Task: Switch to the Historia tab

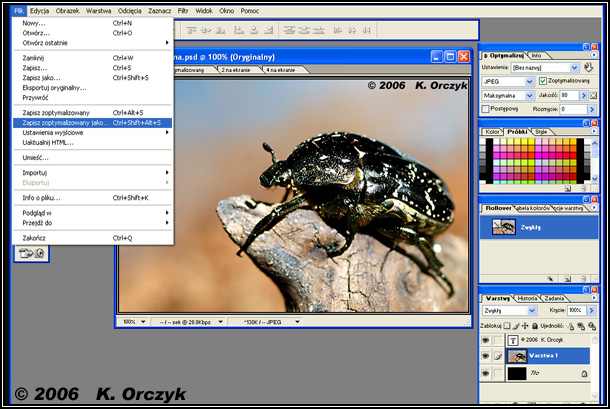Action: (527, 298)
